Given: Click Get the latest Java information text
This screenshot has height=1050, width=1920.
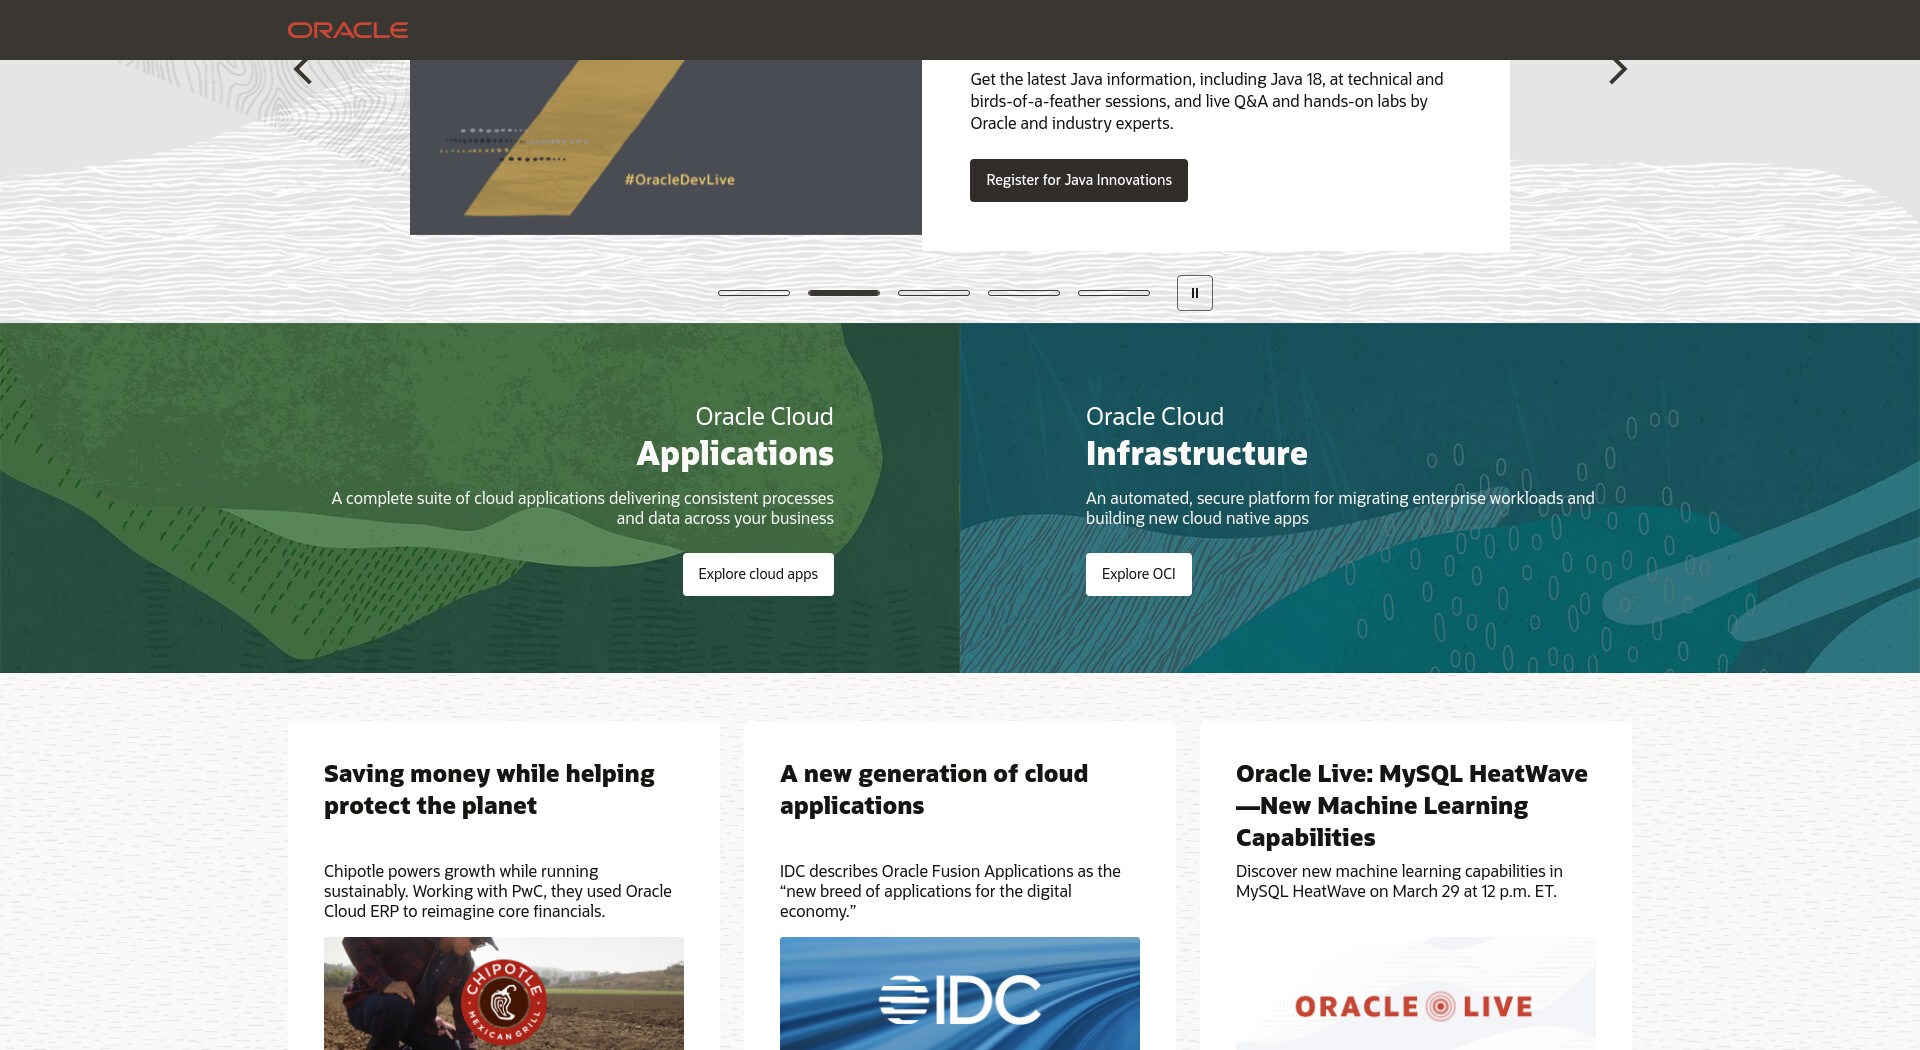Looking at the screenshot, I should click(1207, 101).
